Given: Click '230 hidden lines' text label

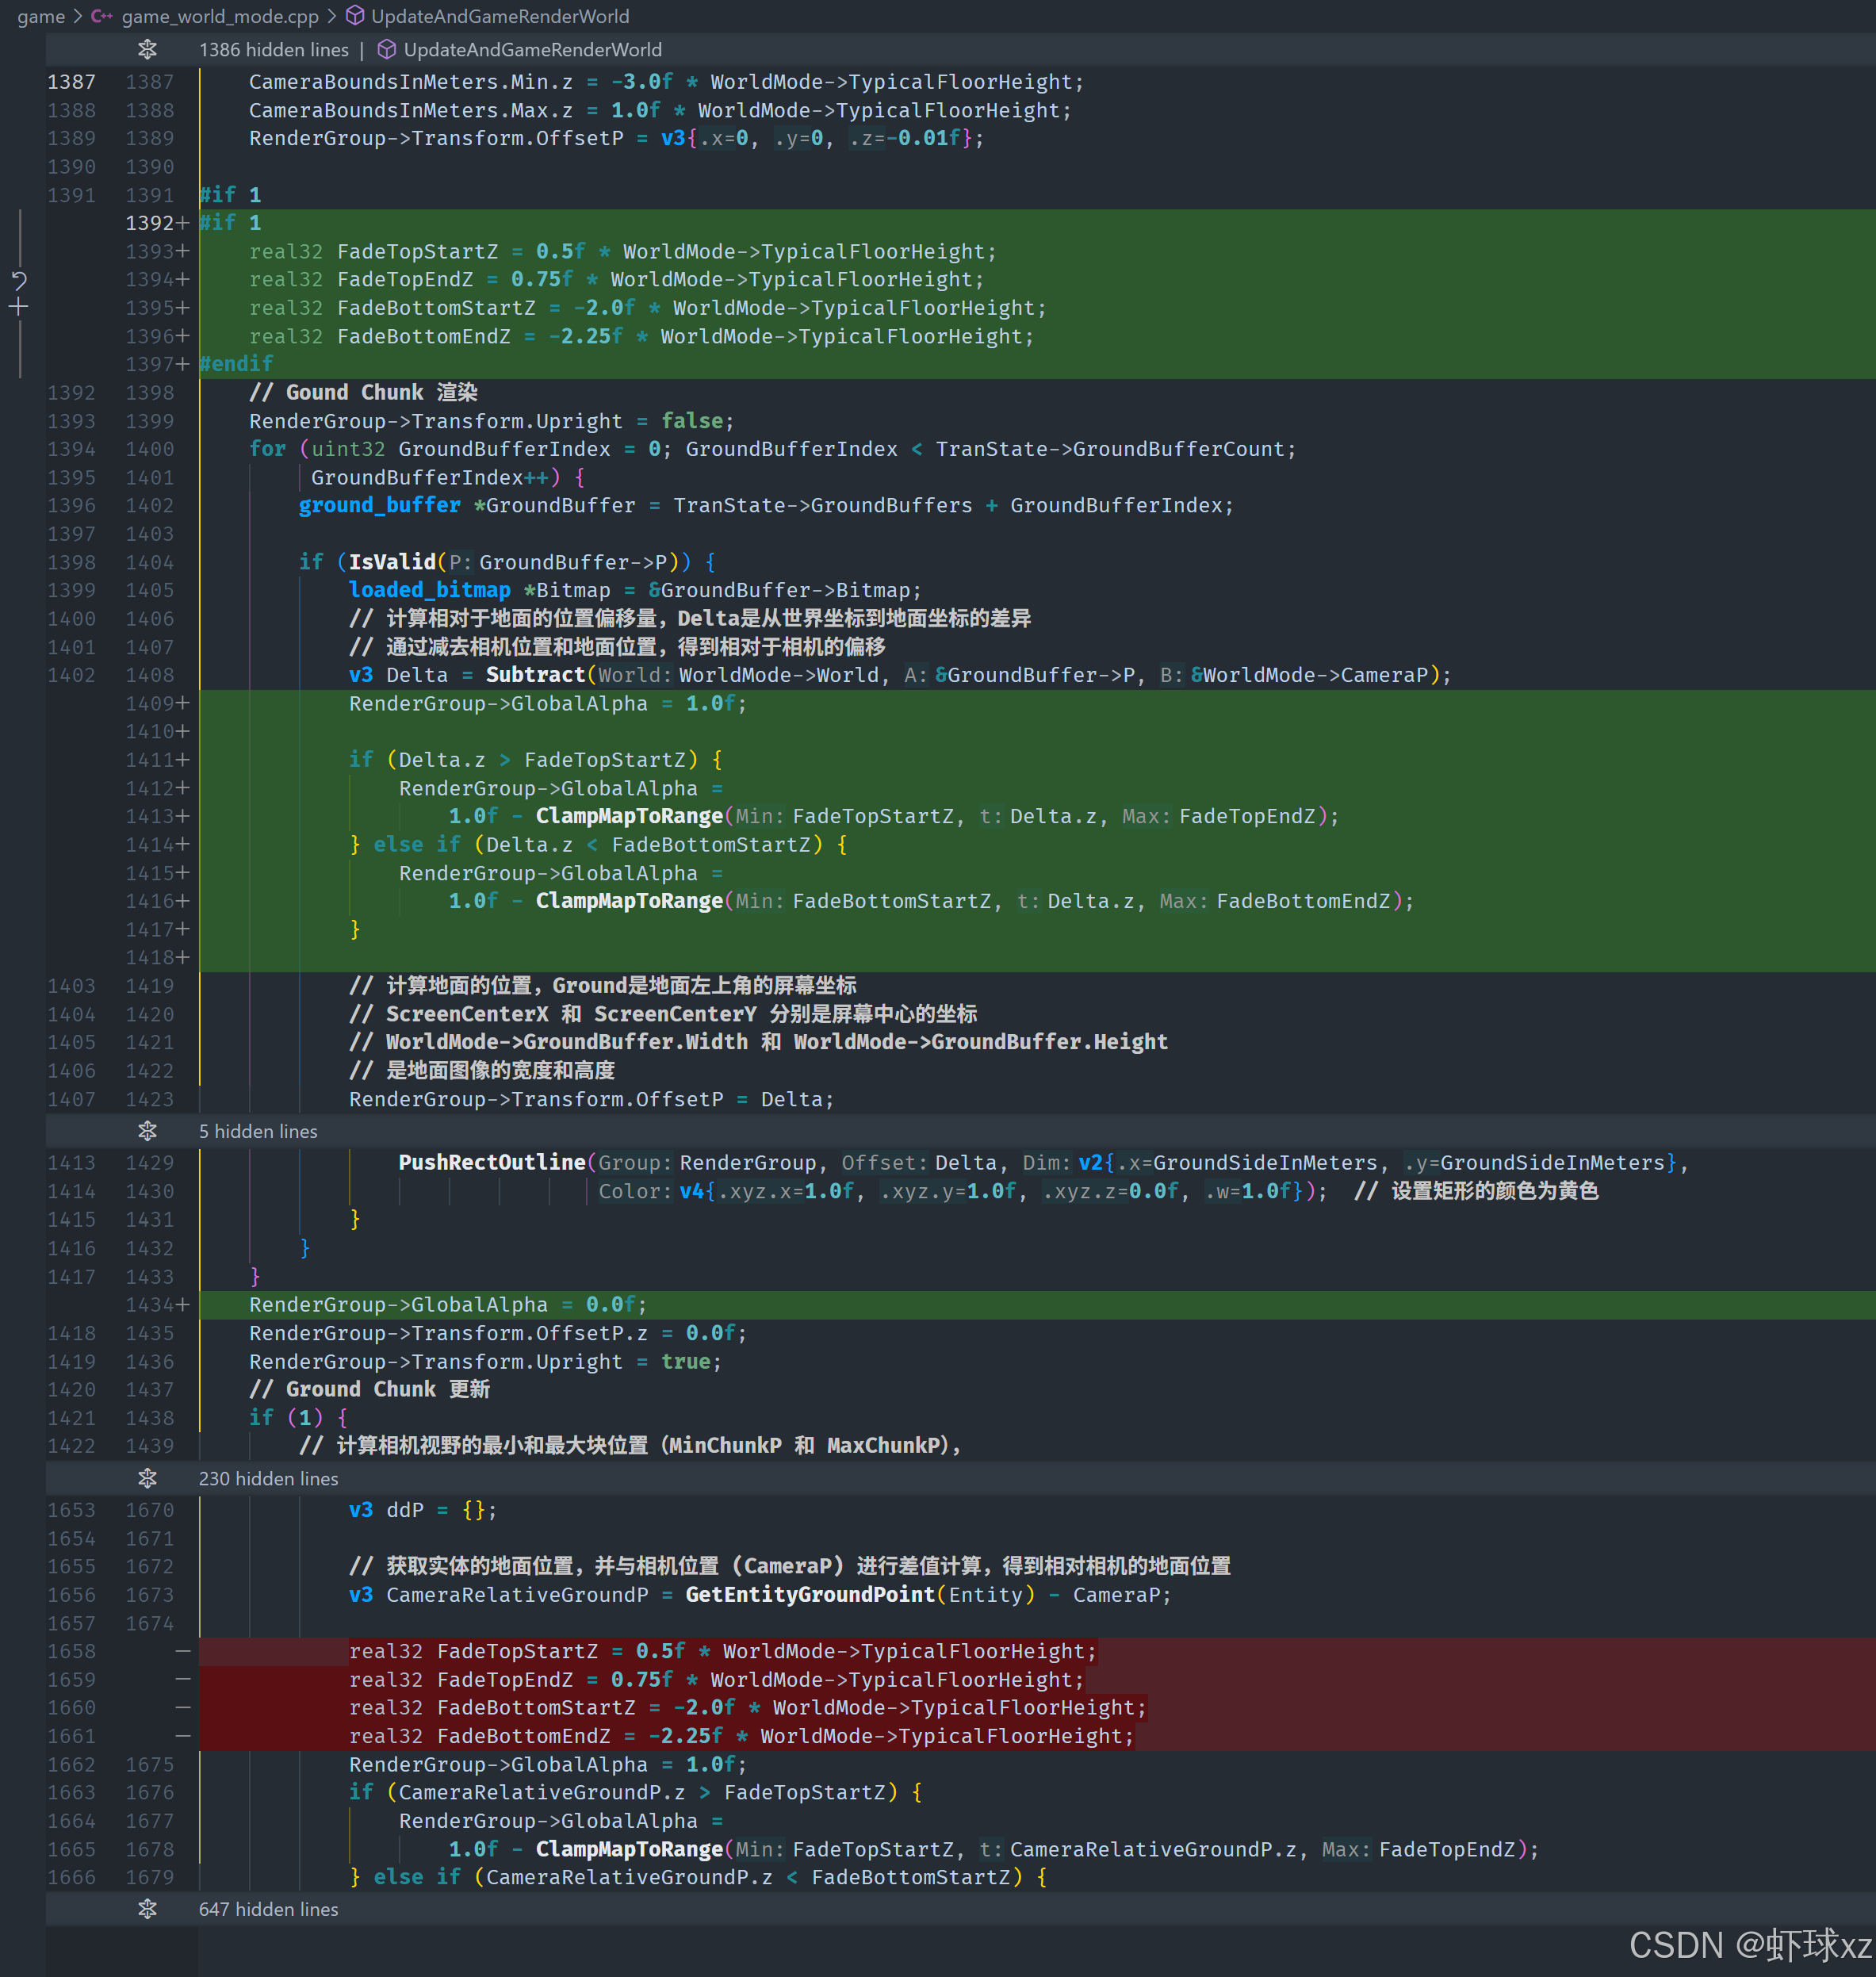Looking at the screenshot, I should pos(268,1478).
